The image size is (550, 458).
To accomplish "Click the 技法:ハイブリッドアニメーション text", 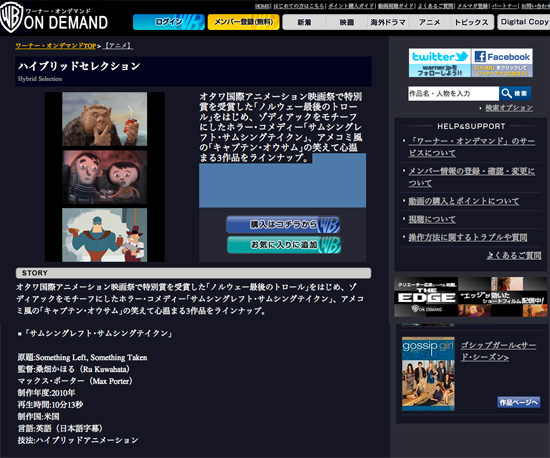I will pyautogui.click(x=78, y=440).
